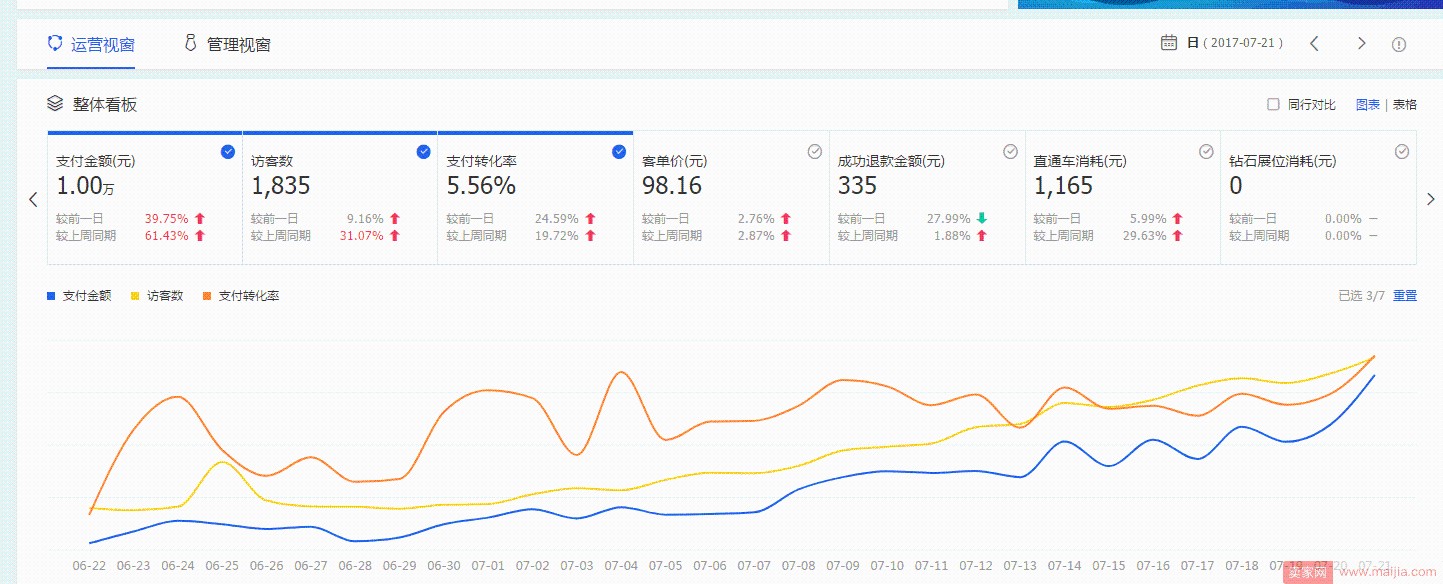Screen dimensions: 1443x584
Task: Enable 同行对比 checkbox
Action: click(1273, 104)
